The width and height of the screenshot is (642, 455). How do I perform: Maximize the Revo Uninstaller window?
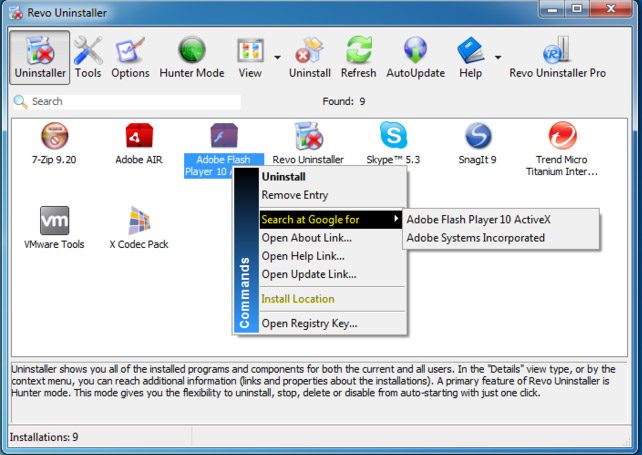point(577,9)
